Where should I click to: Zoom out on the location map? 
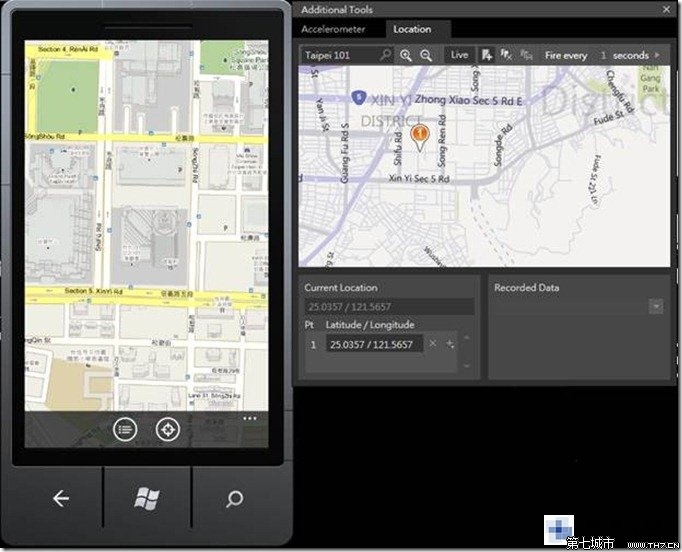pos(426,56)
